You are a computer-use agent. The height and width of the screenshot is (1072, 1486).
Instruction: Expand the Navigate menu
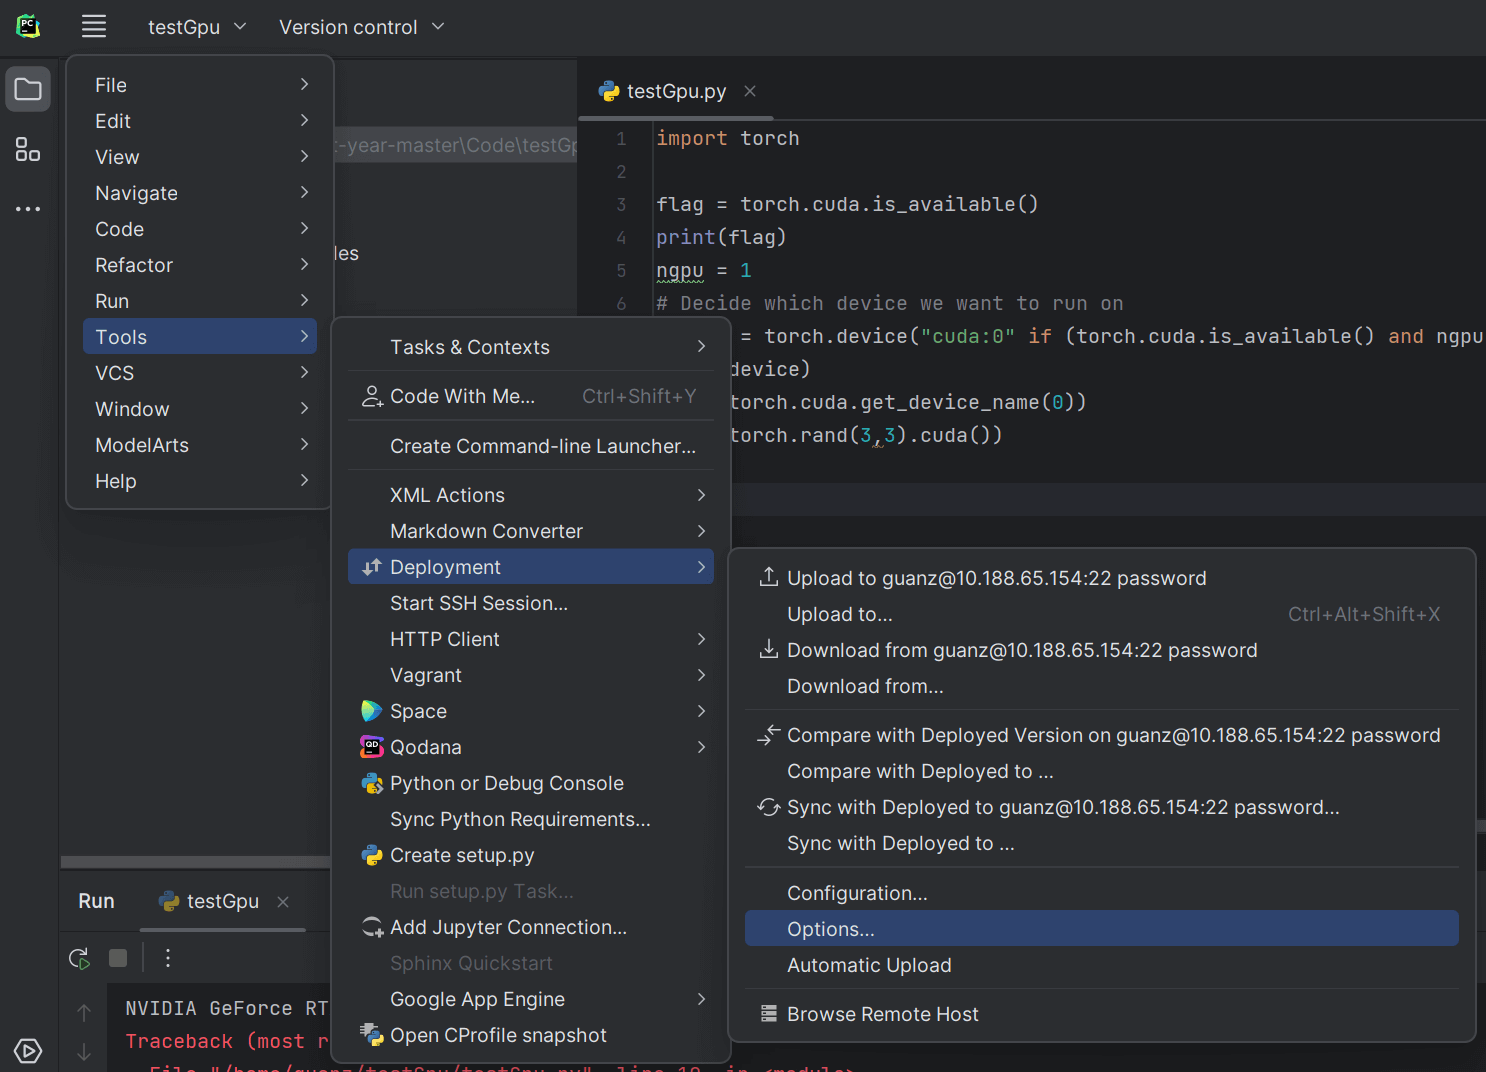point(200,193)
